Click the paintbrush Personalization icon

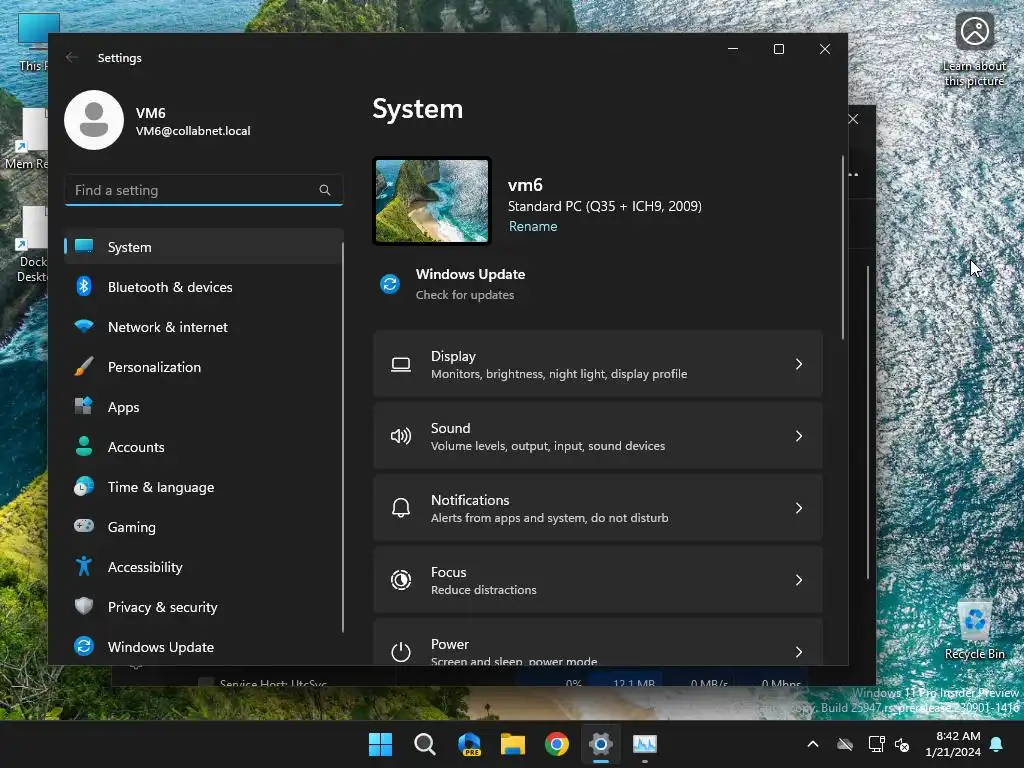84,366
